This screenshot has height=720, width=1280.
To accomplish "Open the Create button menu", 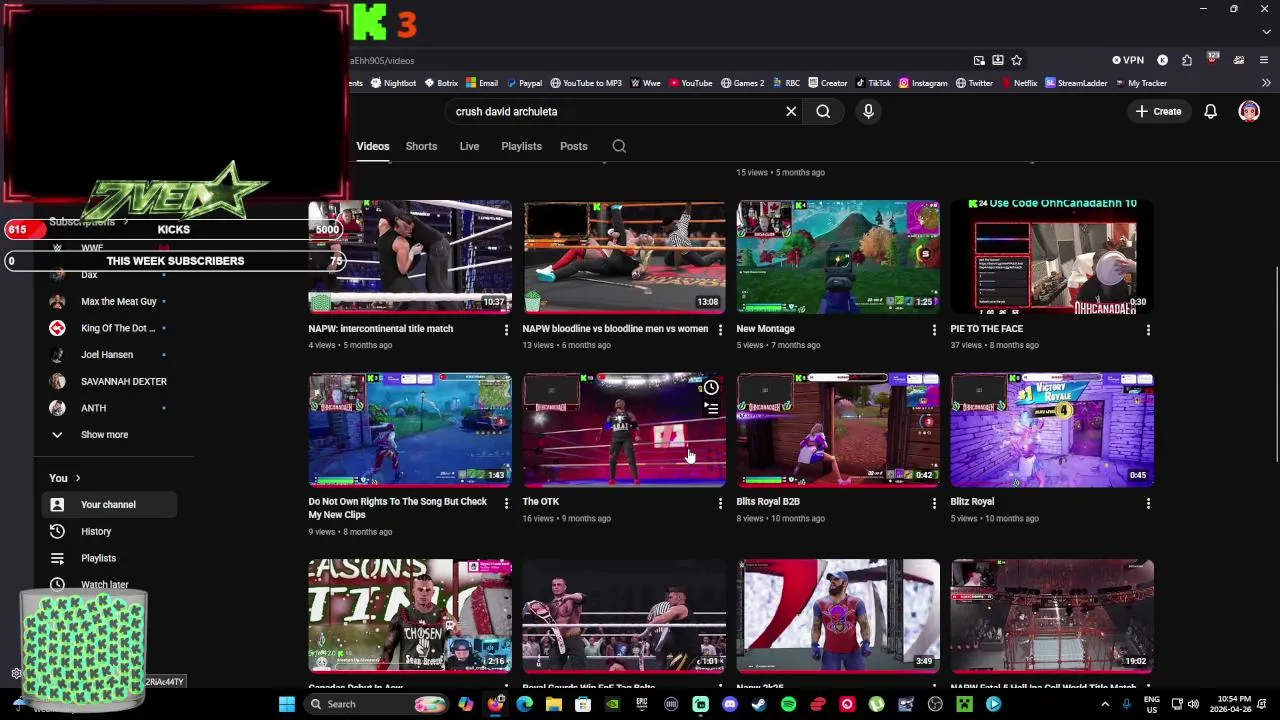I will coord(1159,111).
